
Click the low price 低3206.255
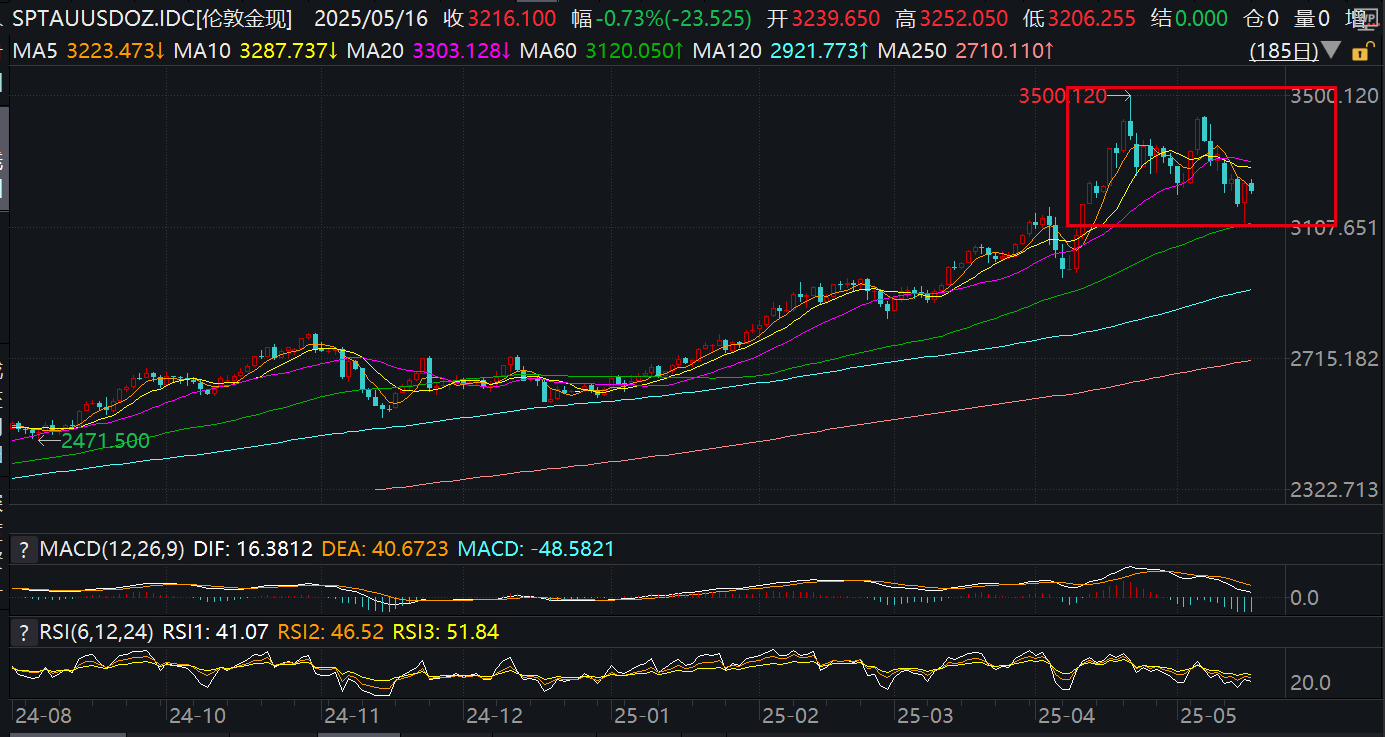(1079, 18)
